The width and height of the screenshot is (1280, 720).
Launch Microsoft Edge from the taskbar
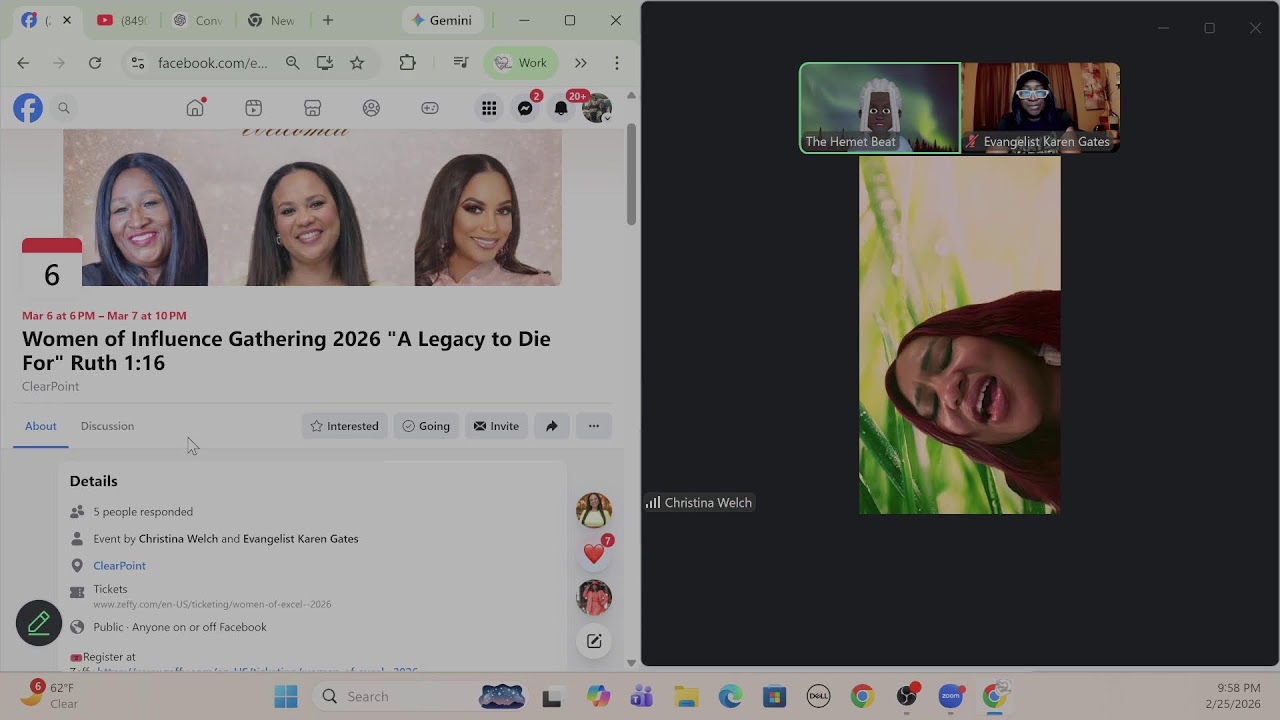pos(730,696)
